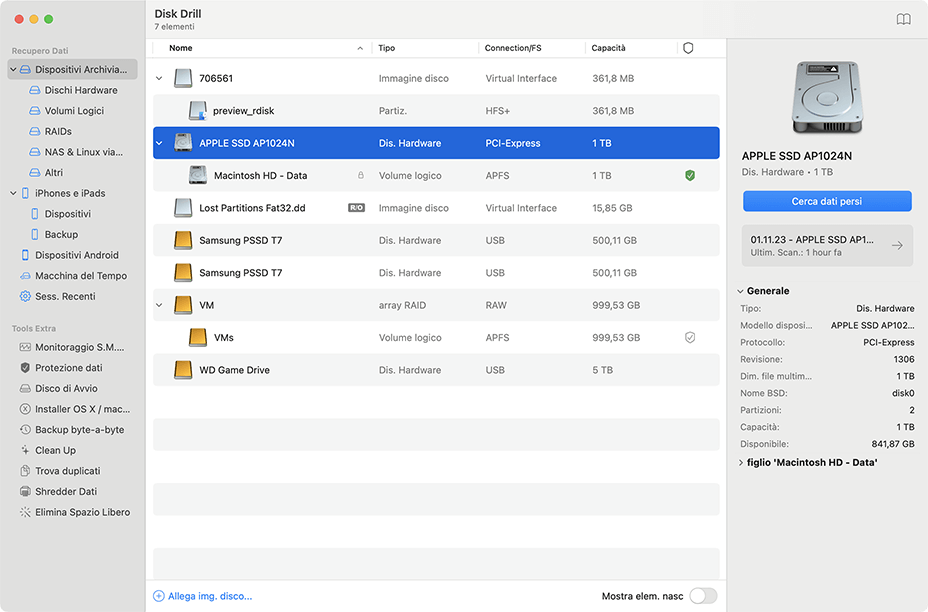Click the 841,87 GB Disponibile value

click(892, 444)
